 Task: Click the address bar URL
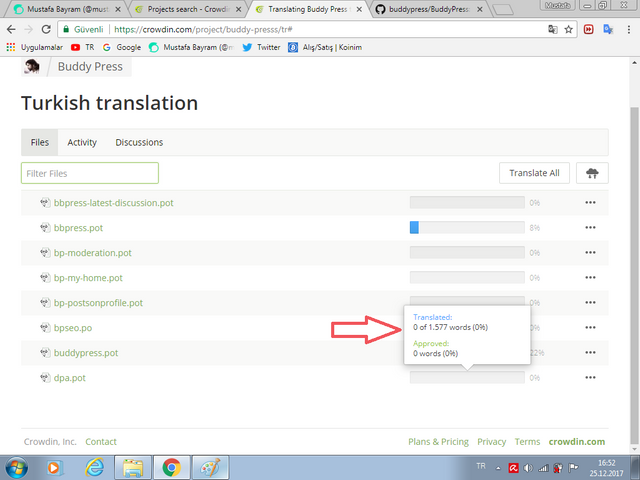coord(203,29)
